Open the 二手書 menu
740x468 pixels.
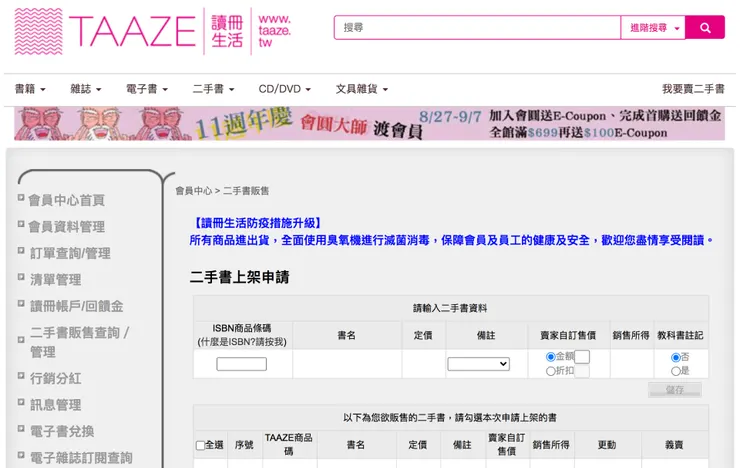tap(213, 89)
